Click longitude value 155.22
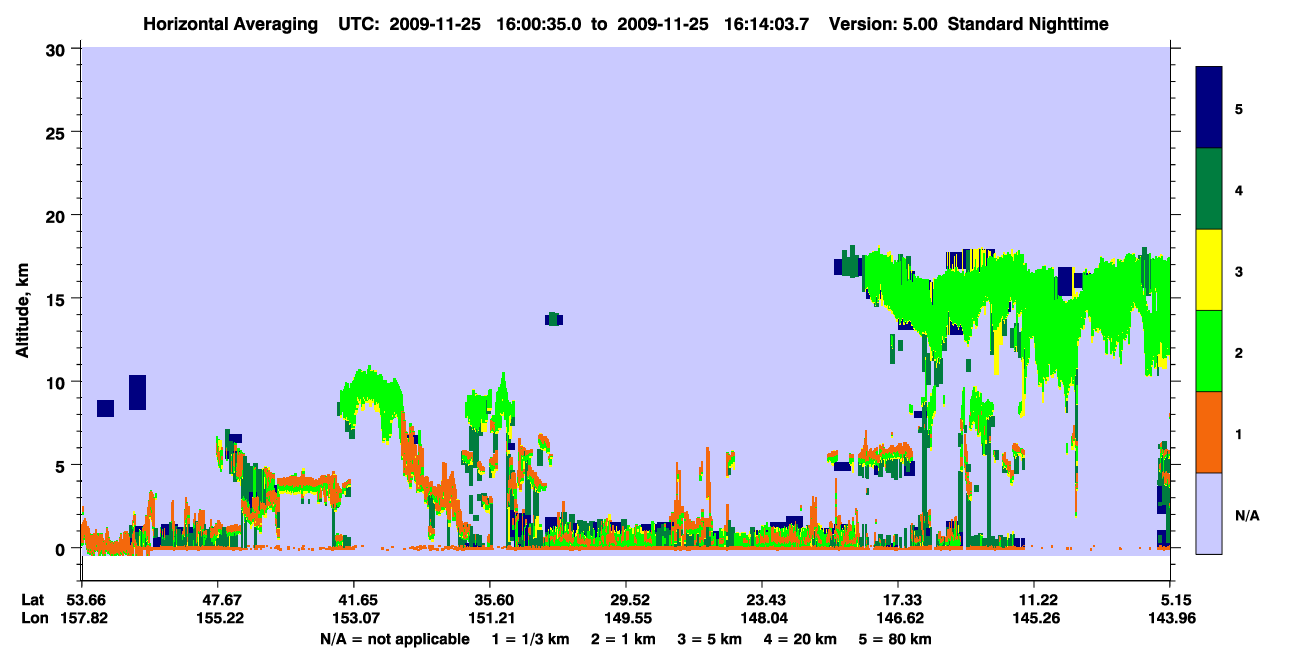This screenshot has width=1300, height=667. click(x=218, y=618)
